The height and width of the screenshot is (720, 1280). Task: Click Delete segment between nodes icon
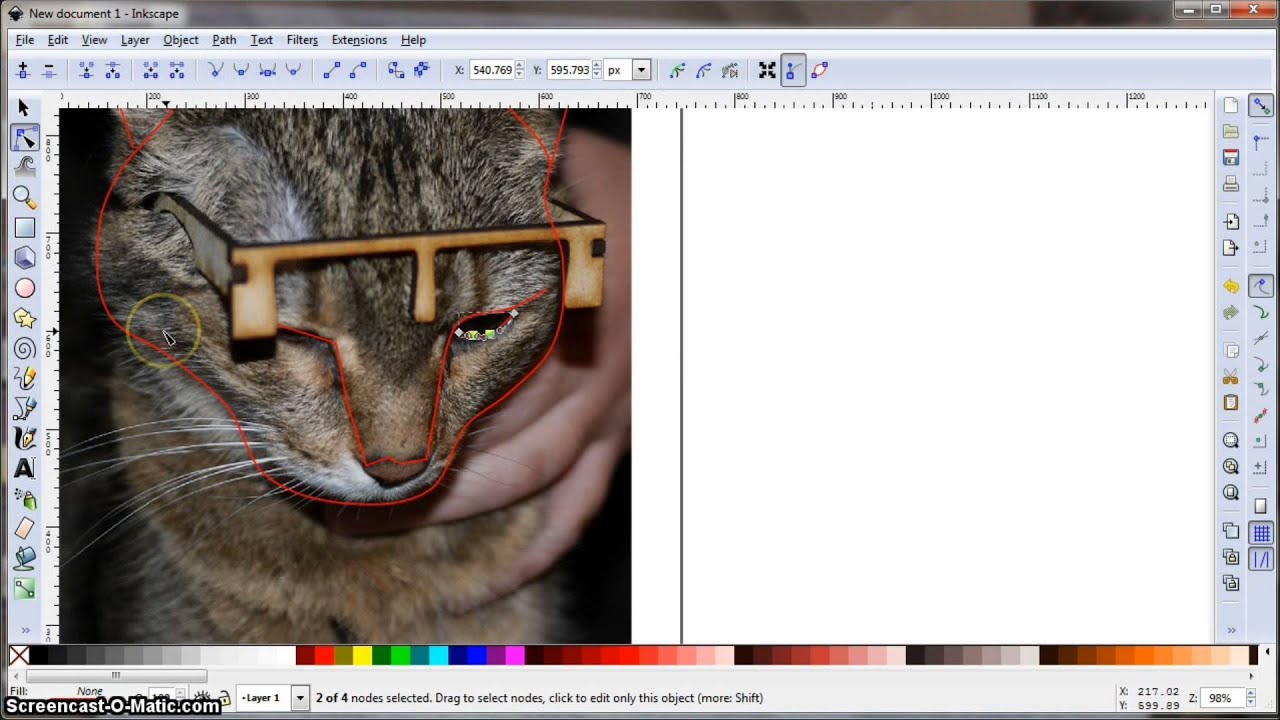pyautogui.click(x=176, y=70)
